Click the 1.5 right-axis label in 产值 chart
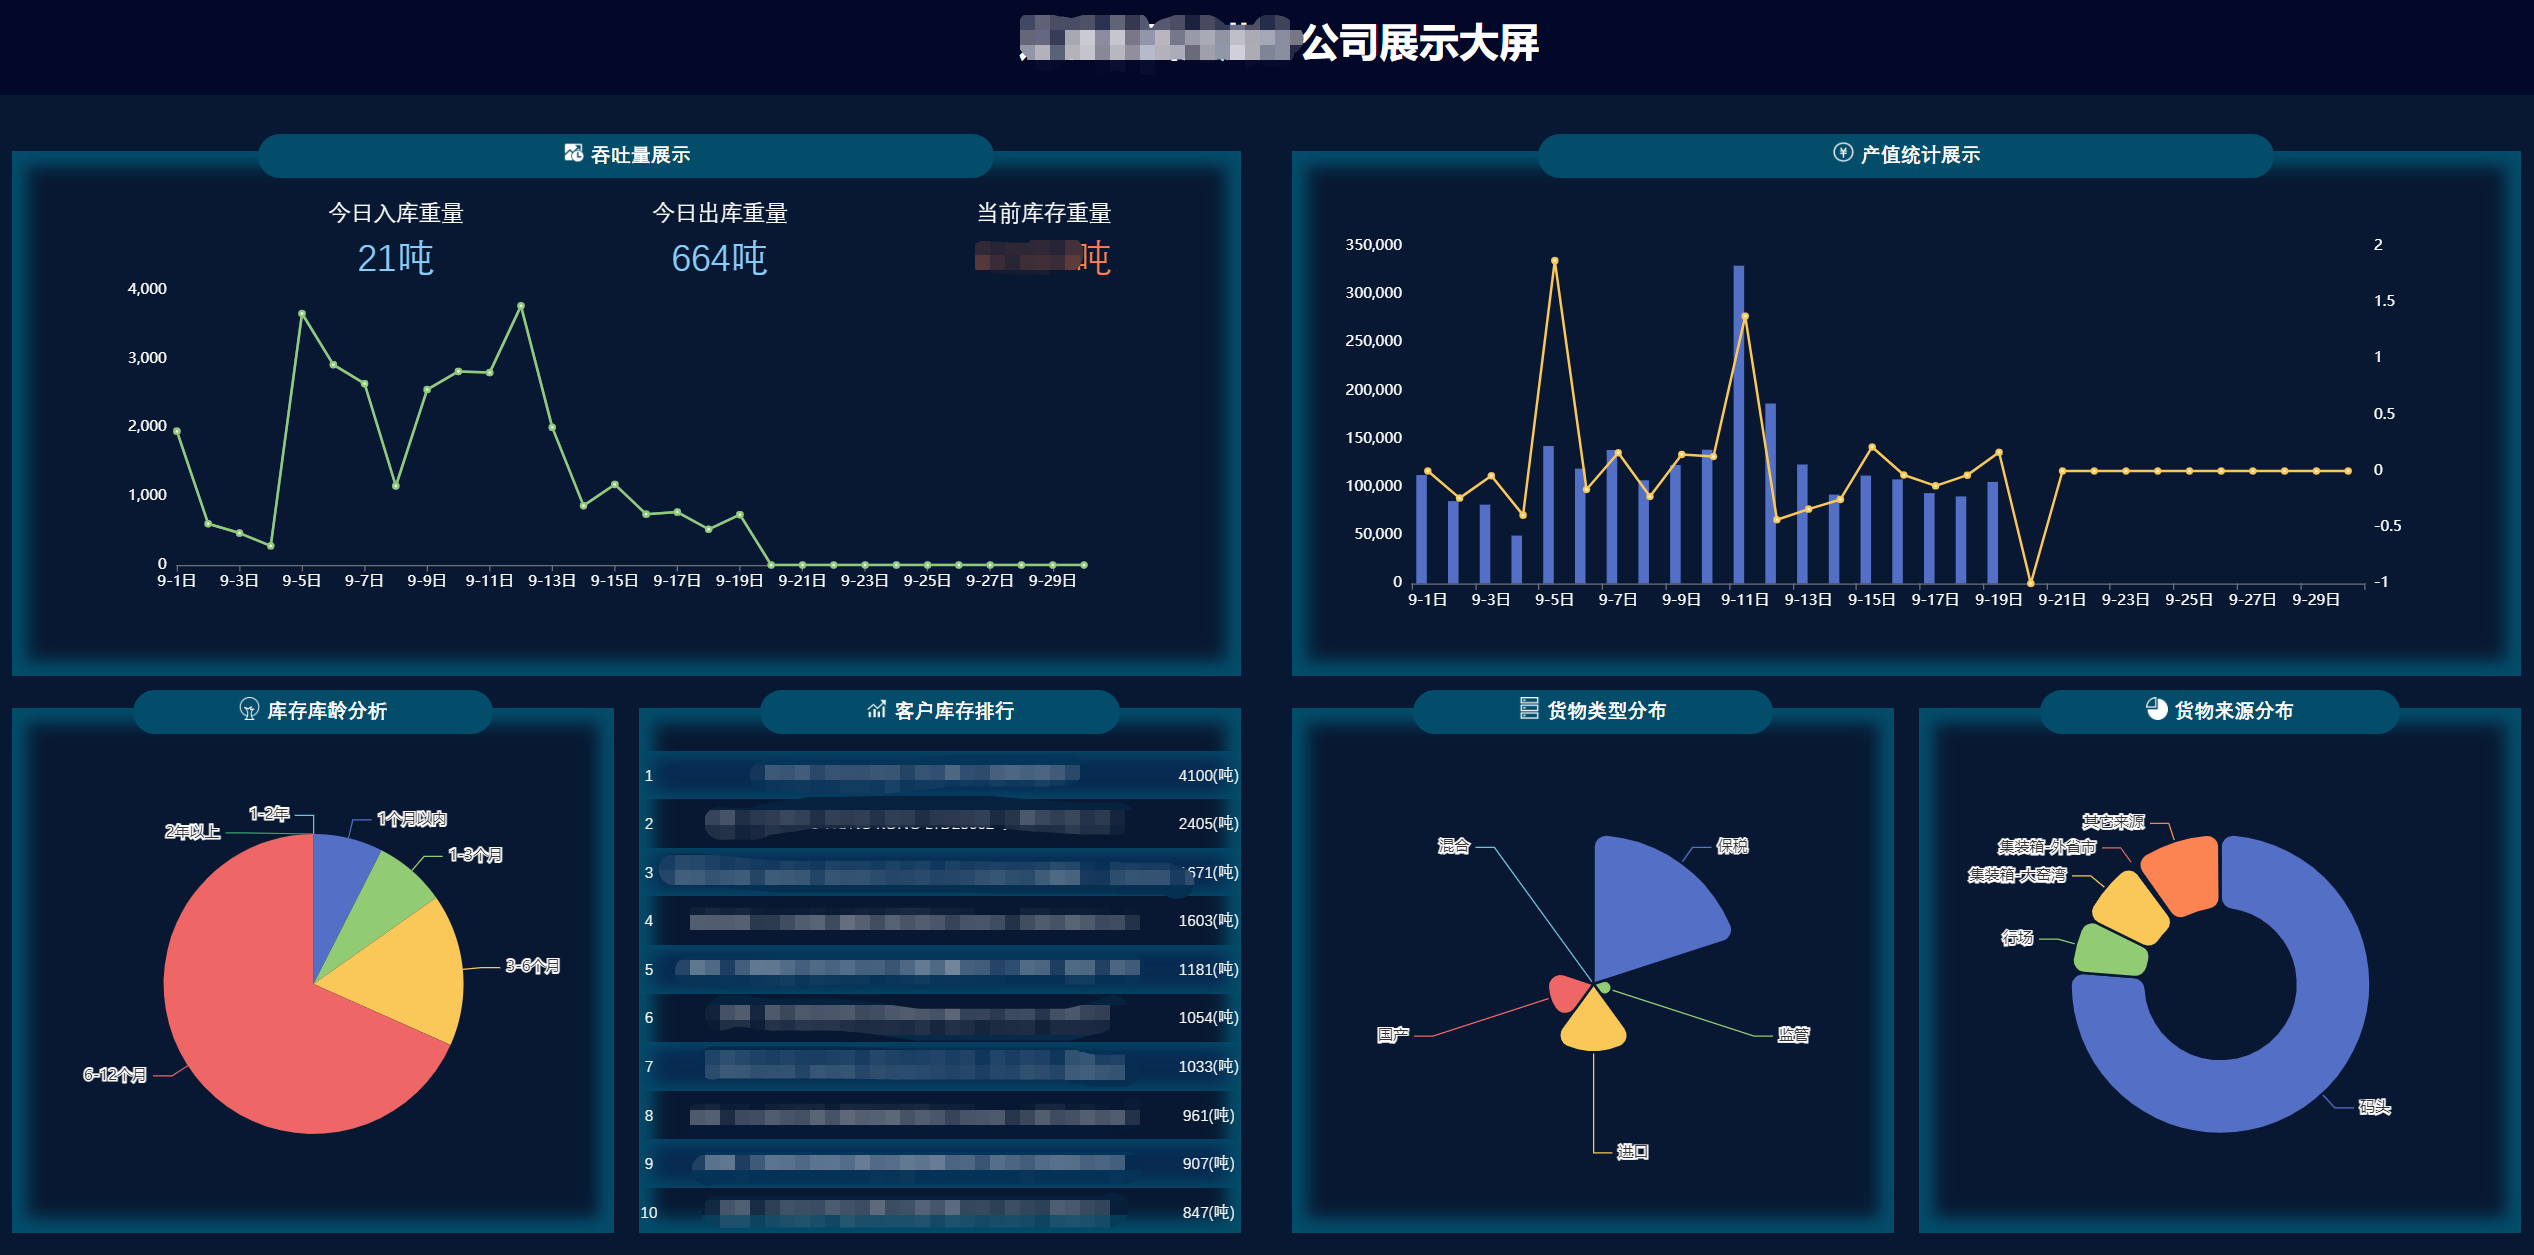The width and height of the screenshot is (2534, 1255). tap(2384, 301)
